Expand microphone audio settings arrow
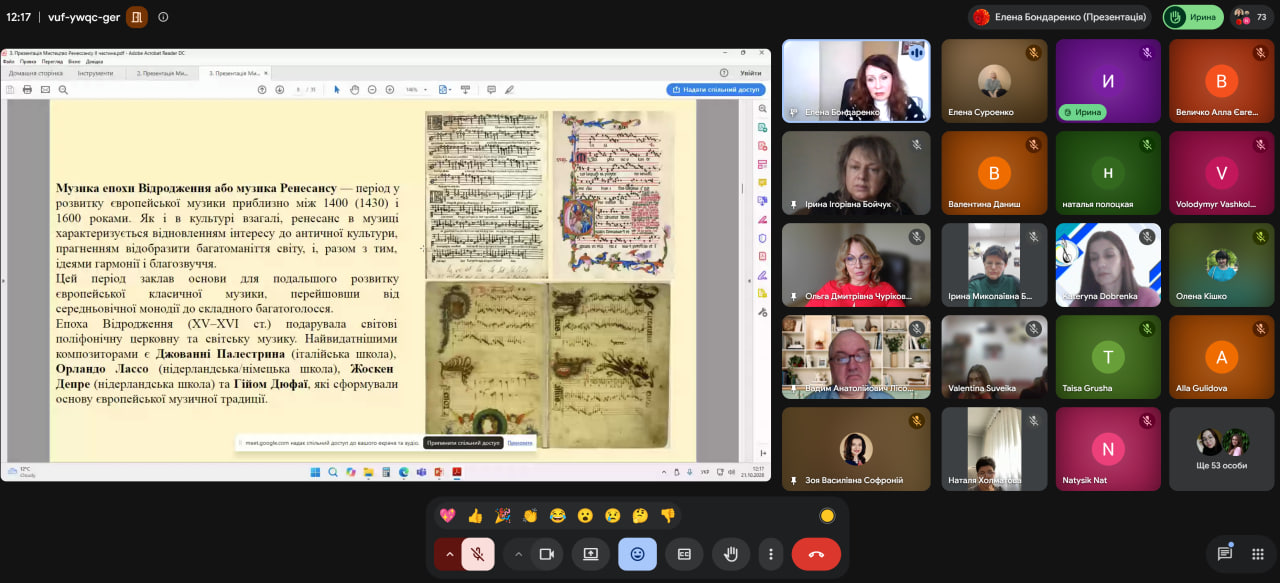The image size is (1280, 583). point(449,554)
